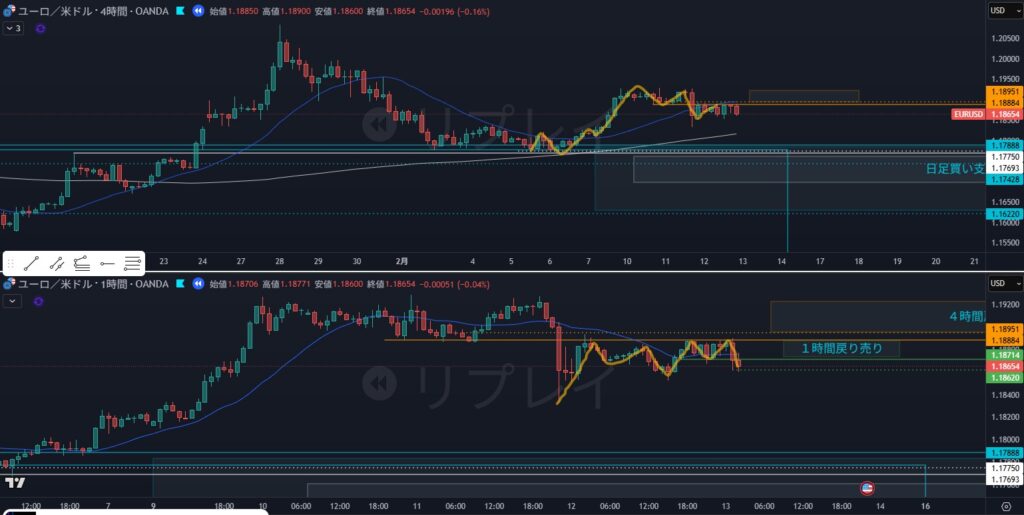Grab the drawing toolbar drag handle

(x=10, y=264)
